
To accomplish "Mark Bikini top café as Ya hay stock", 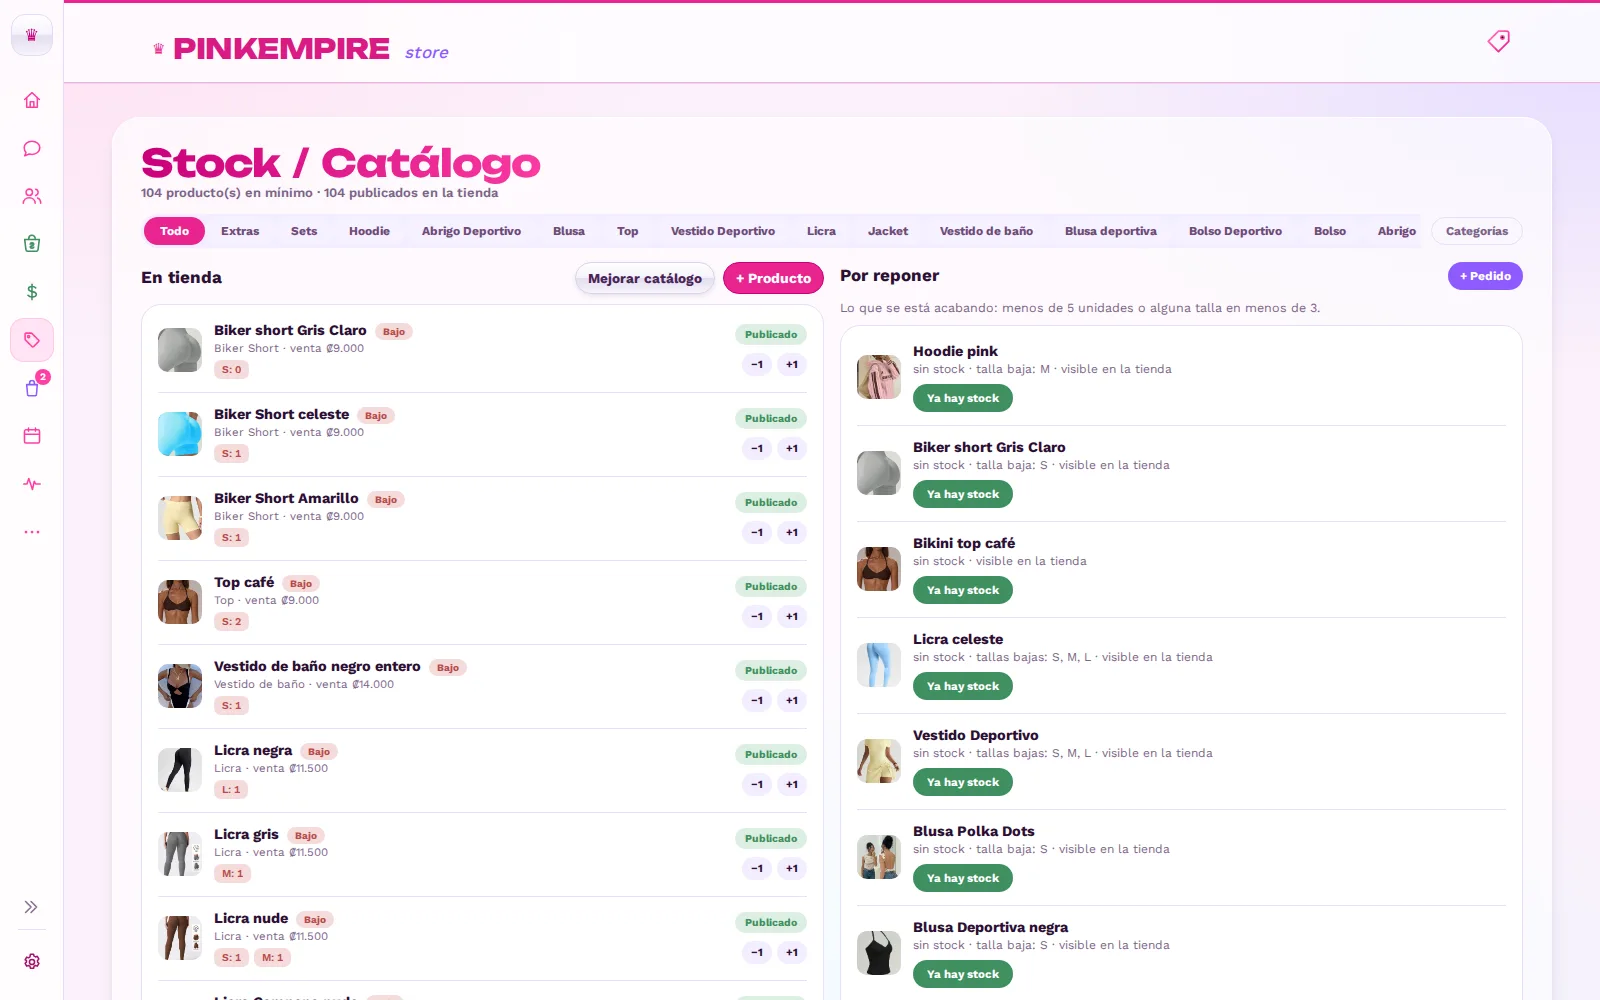I will point(963,590).
